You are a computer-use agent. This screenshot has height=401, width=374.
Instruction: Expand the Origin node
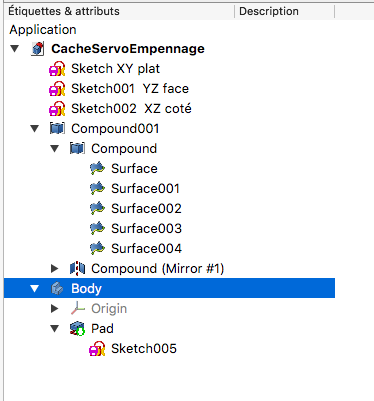55,309
